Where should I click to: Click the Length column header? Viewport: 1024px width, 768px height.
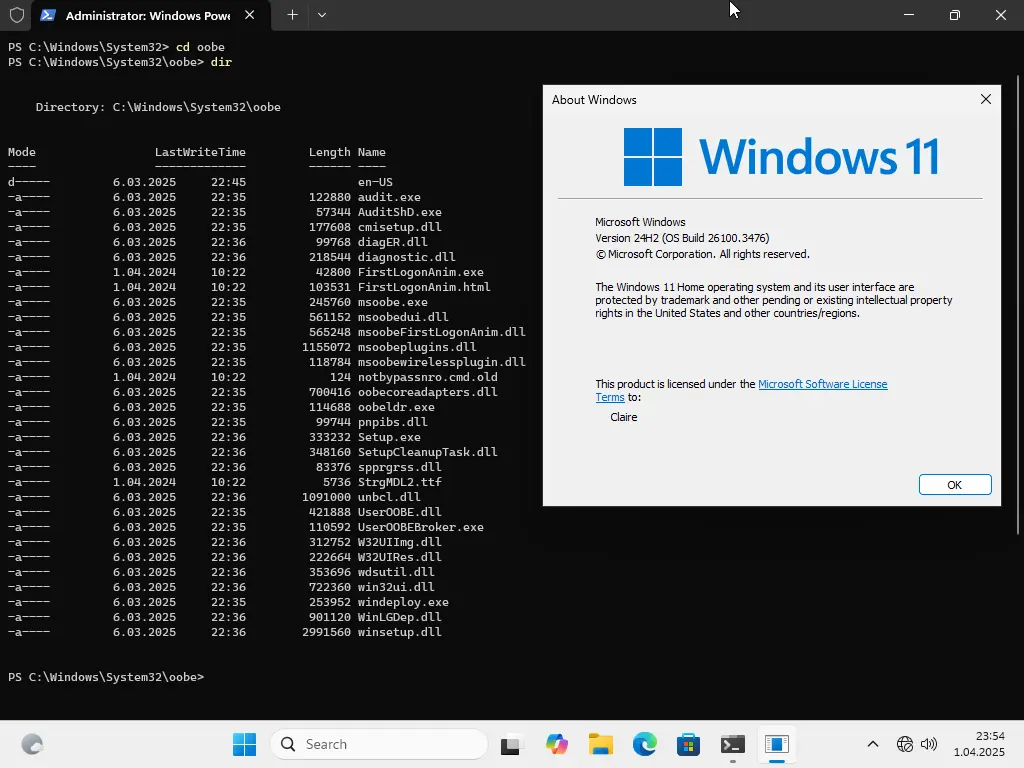[329, 152]
